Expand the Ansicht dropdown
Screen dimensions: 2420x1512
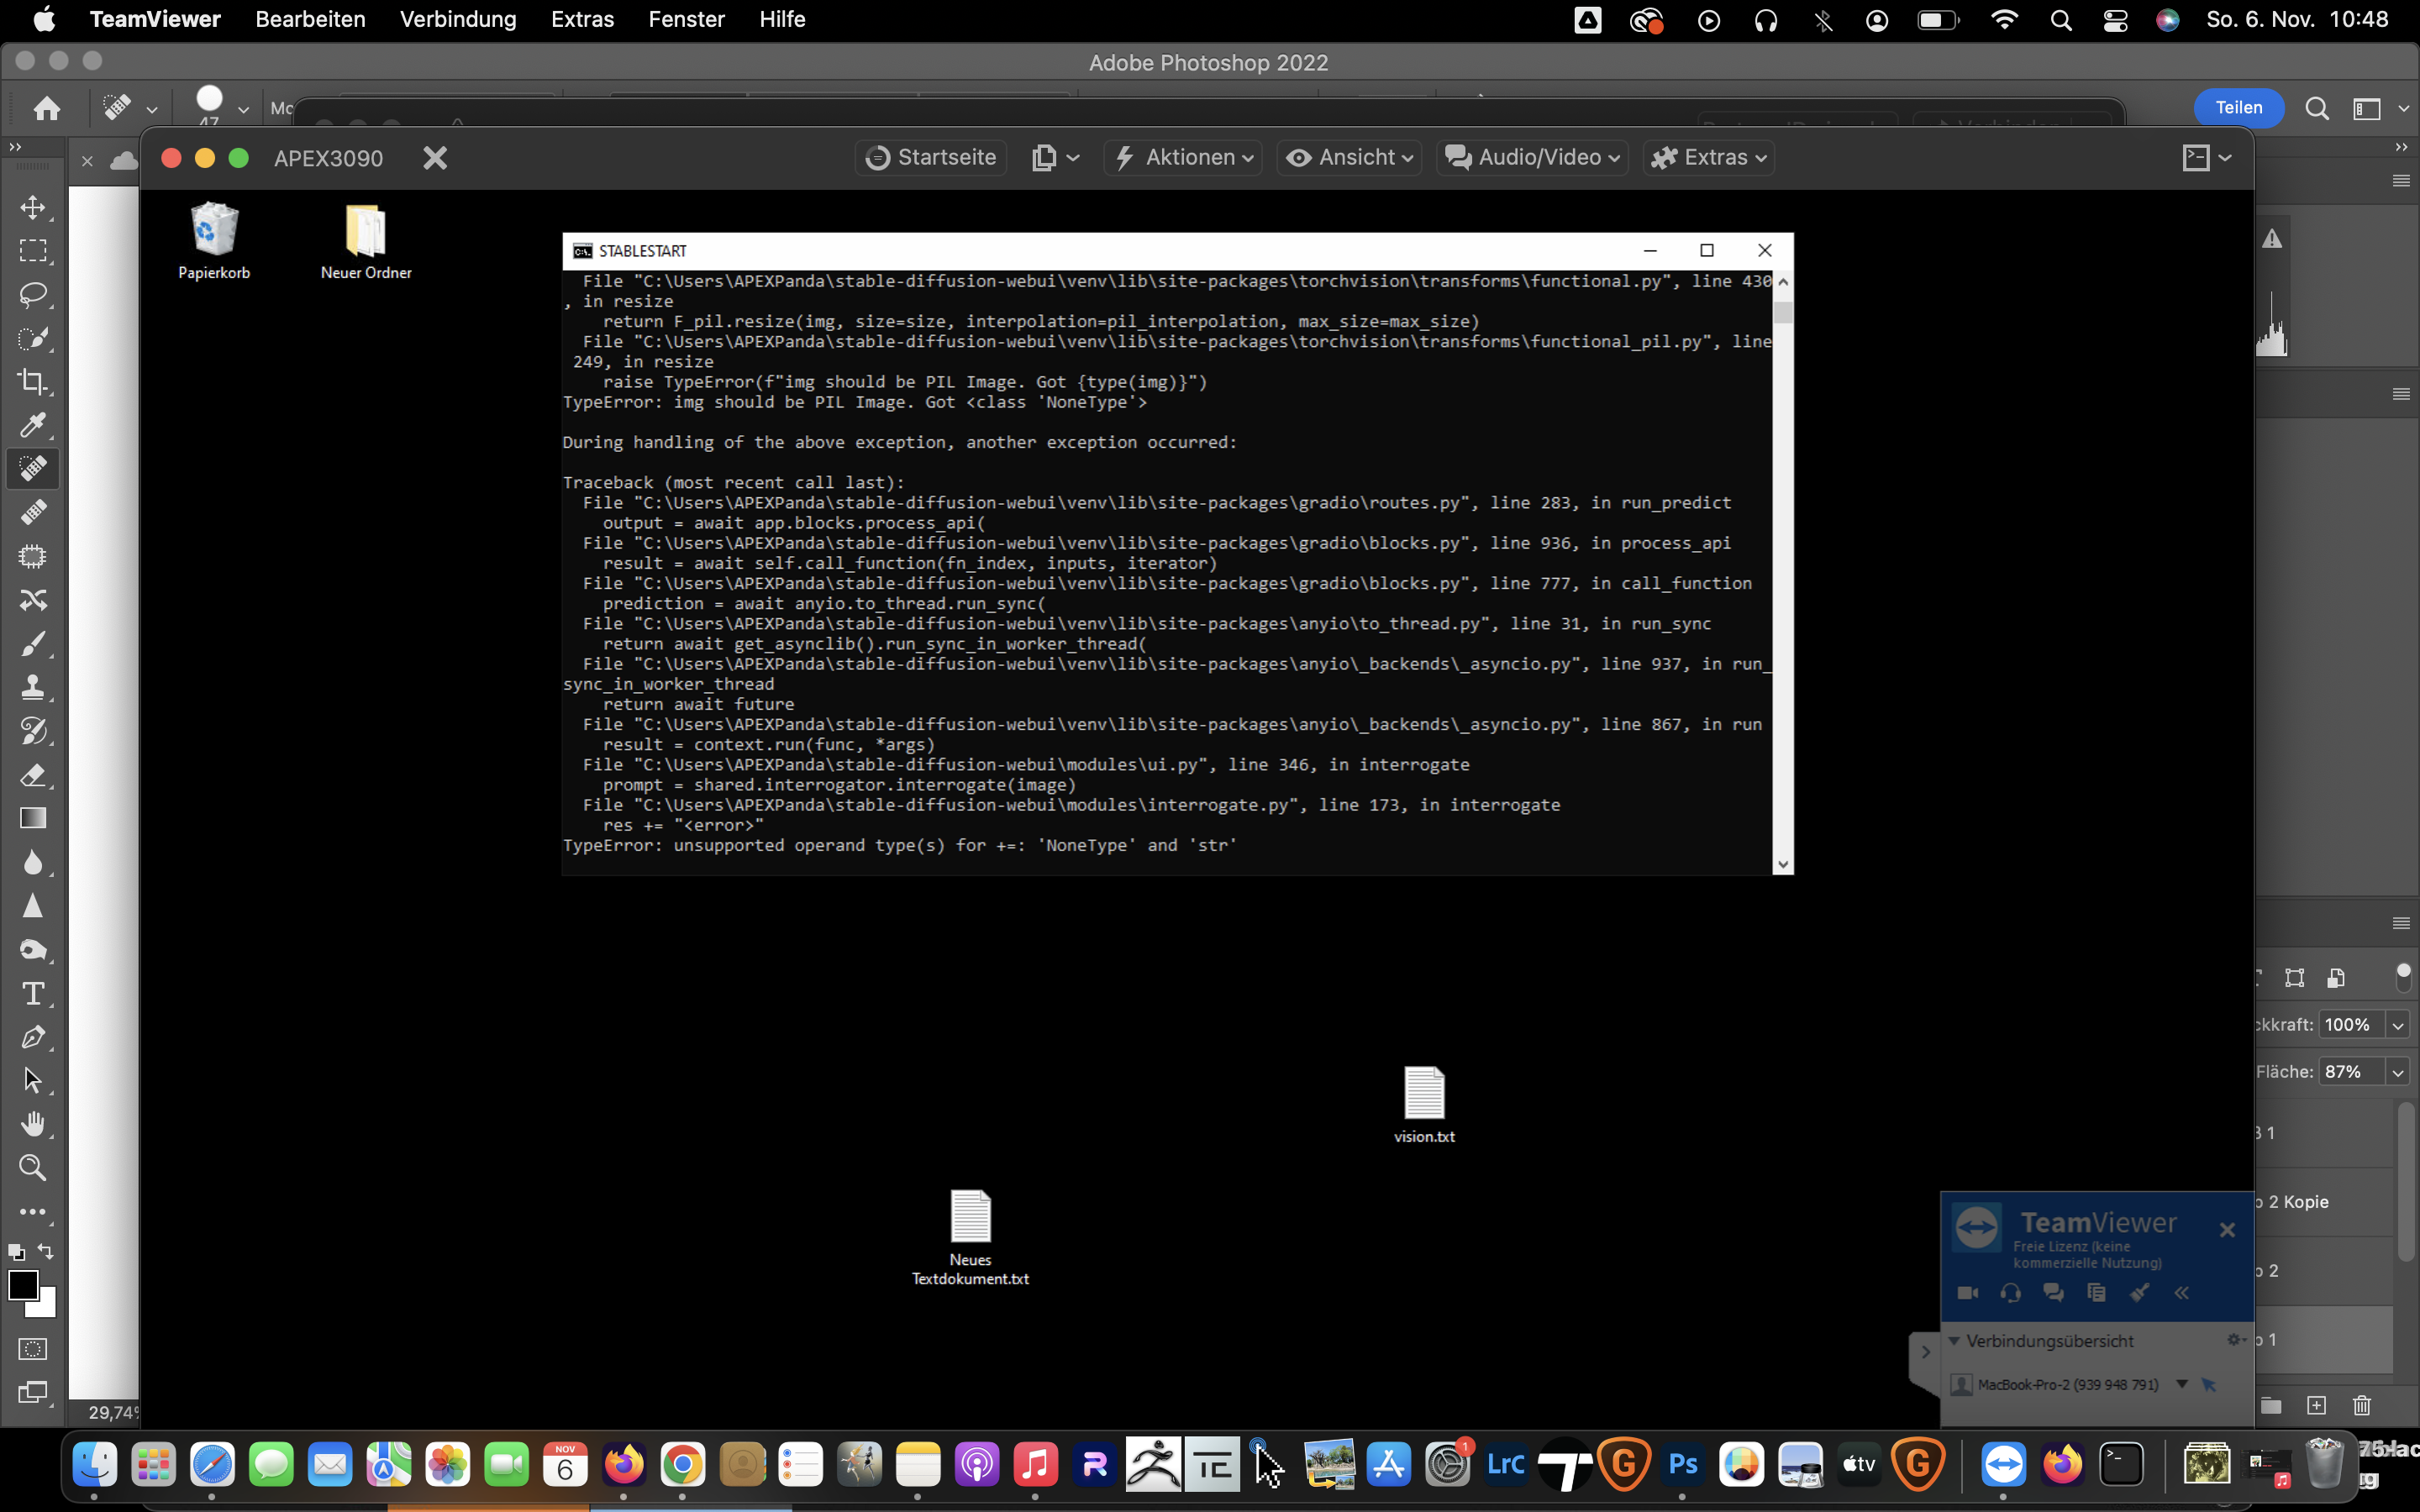tap(1349, 157)
